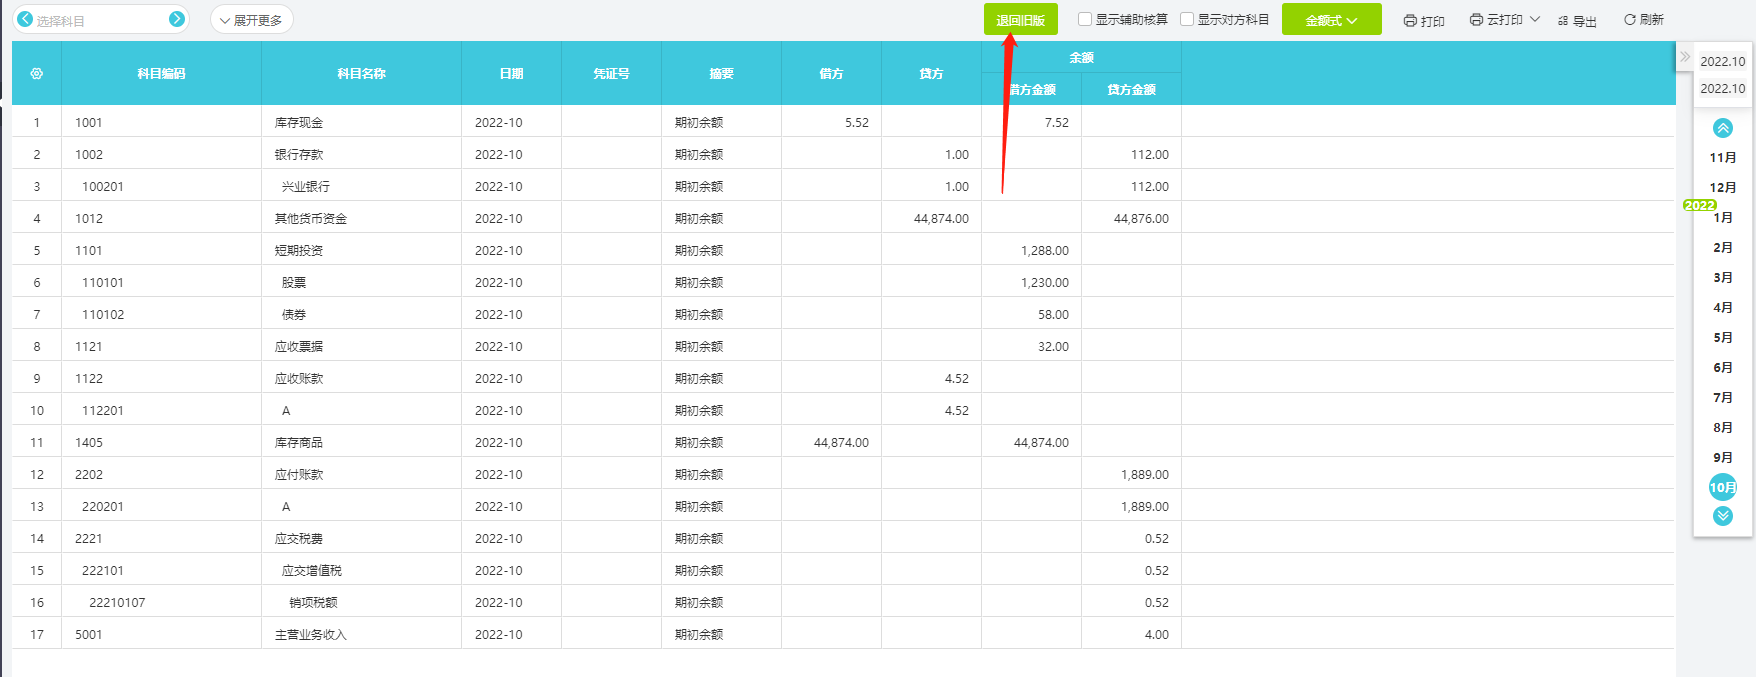Screen dimensions: 1756x677
Task: Open column settings gear icon
Action: click(37, 73)
